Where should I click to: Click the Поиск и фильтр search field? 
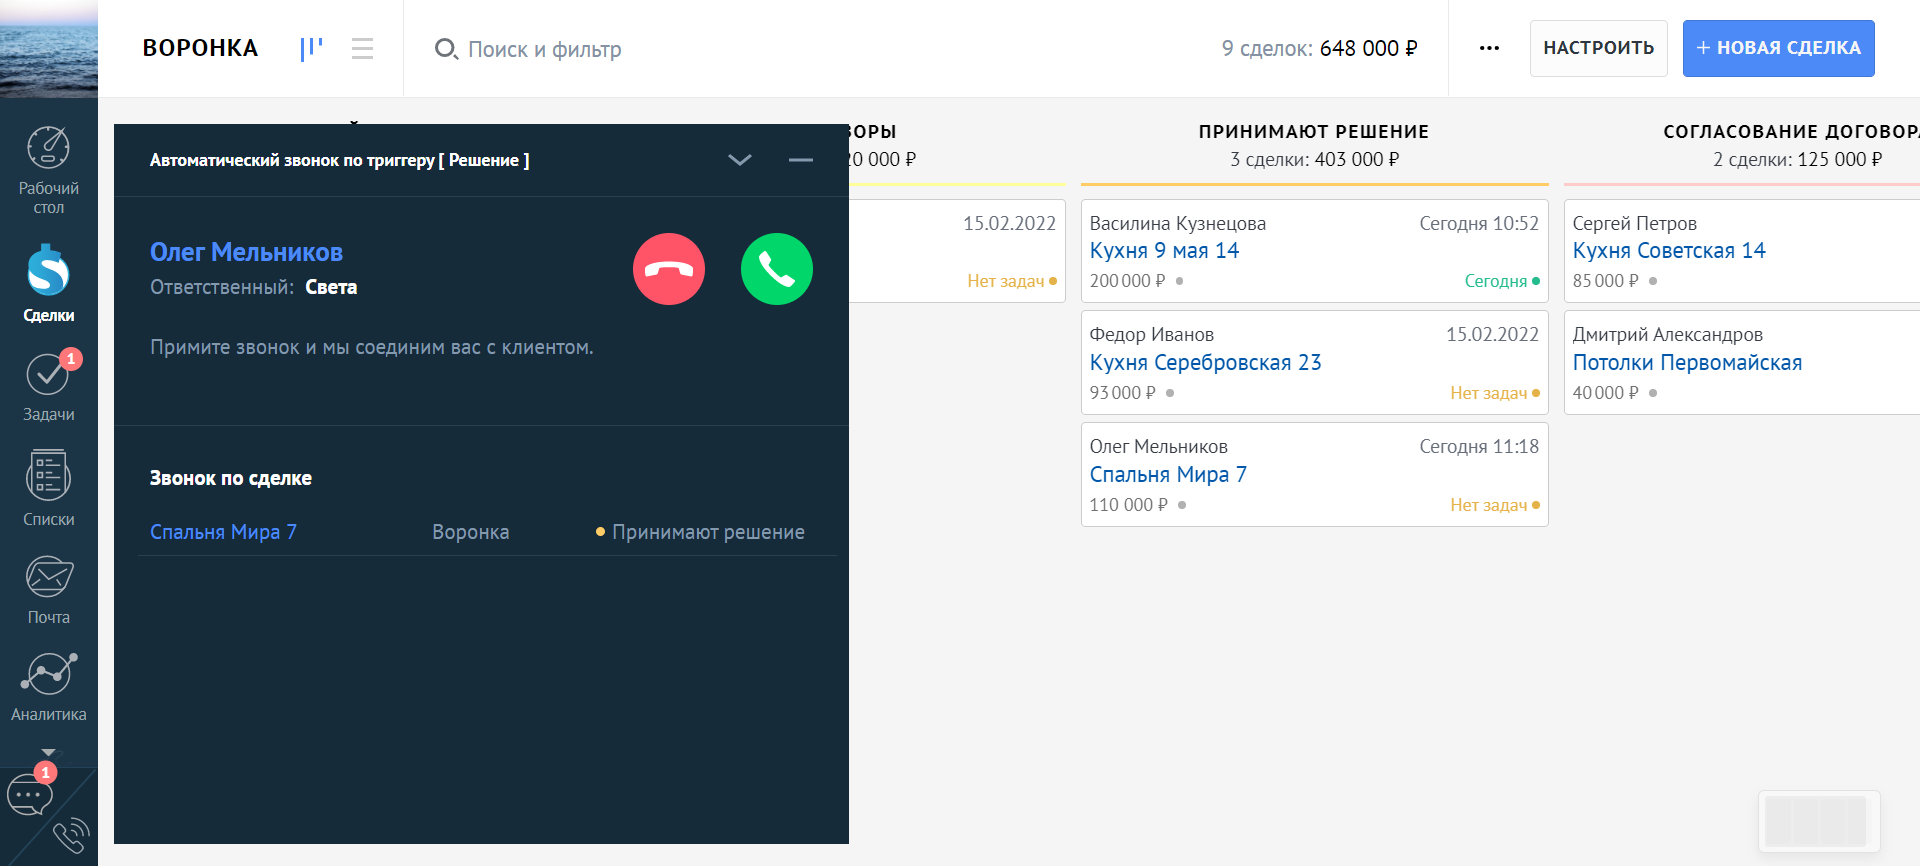coord(545,49)
